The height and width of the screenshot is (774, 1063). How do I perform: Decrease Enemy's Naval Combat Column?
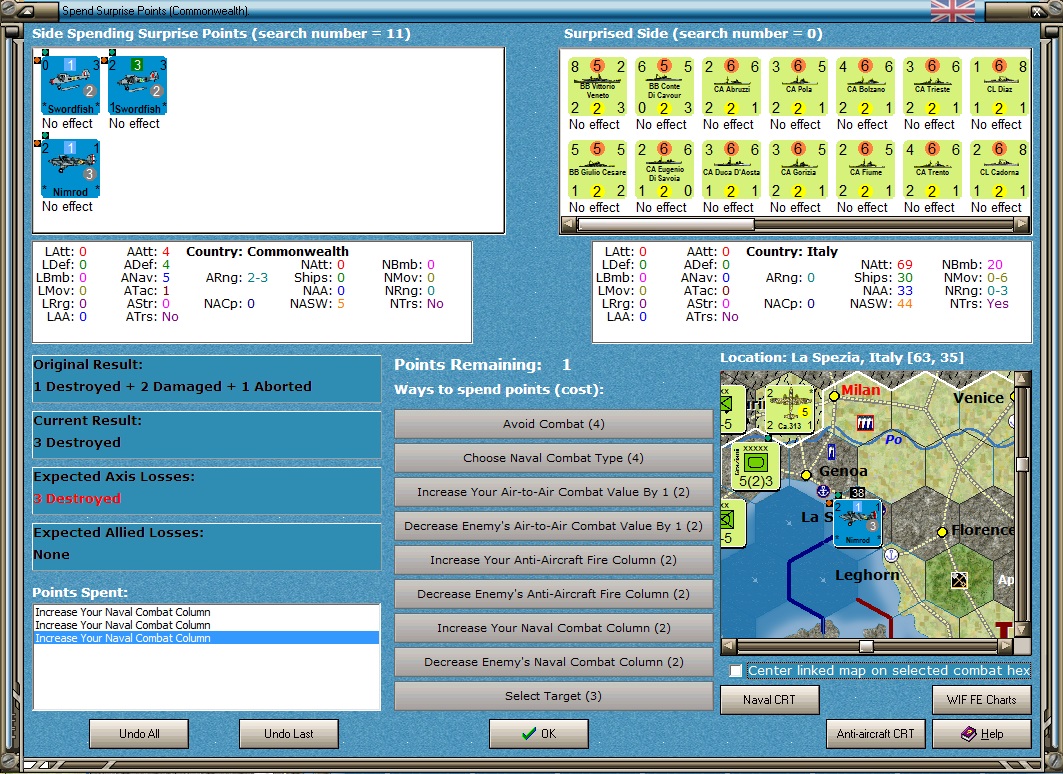click(553, 661)
